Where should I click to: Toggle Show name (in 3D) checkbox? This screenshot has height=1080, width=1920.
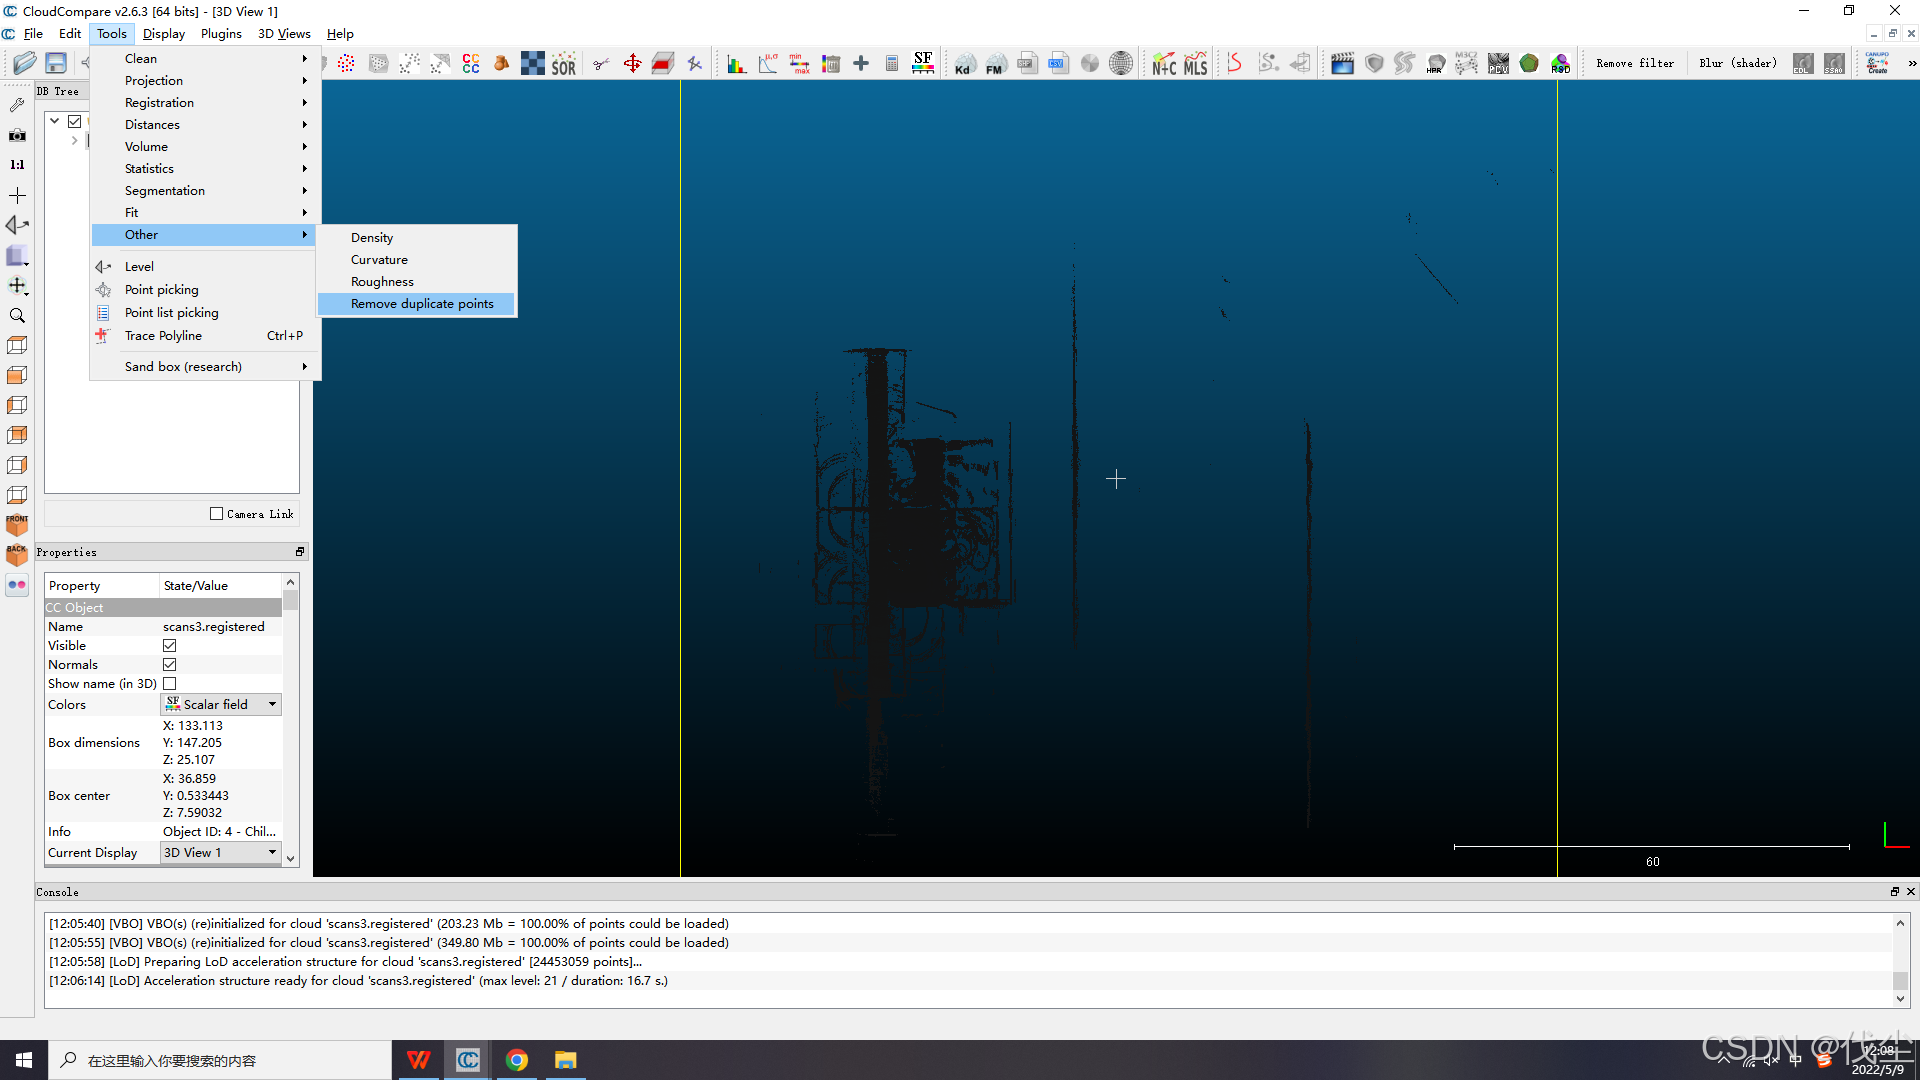tap(170, 684)
